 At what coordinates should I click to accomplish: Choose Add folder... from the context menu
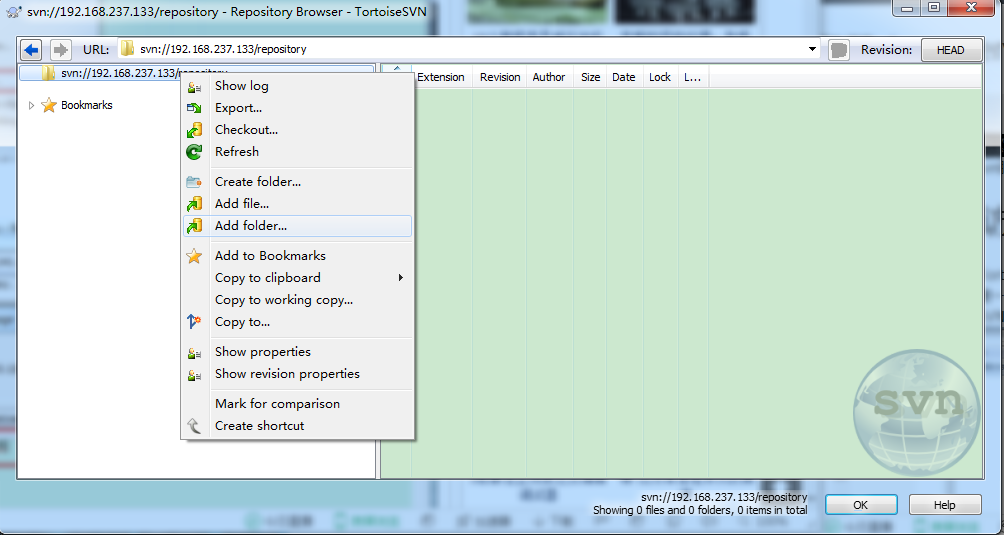point(298,225)
